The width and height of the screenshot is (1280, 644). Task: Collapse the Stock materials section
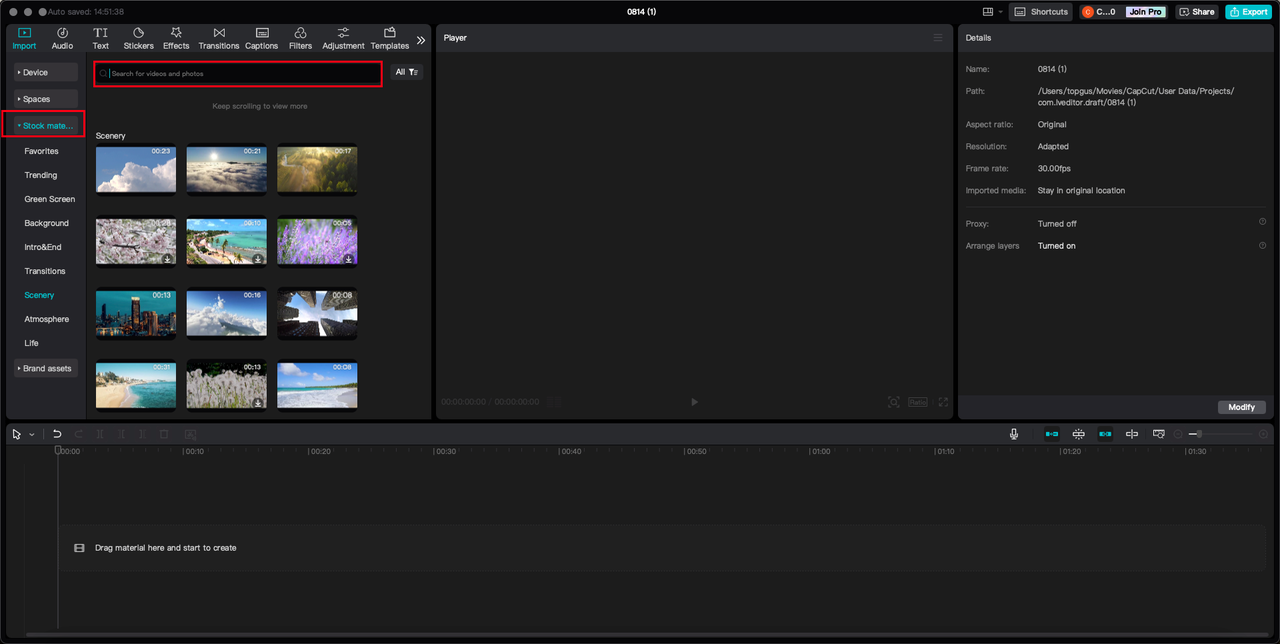pyautogui.click(x=46, y=126)
